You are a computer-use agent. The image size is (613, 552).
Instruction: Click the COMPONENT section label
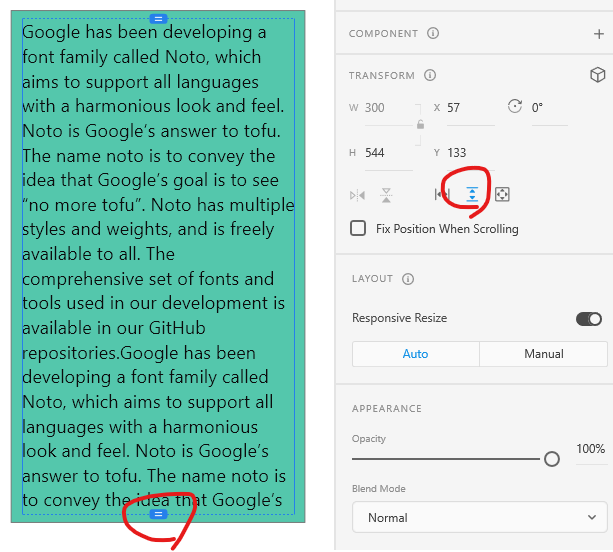point(383,34)
